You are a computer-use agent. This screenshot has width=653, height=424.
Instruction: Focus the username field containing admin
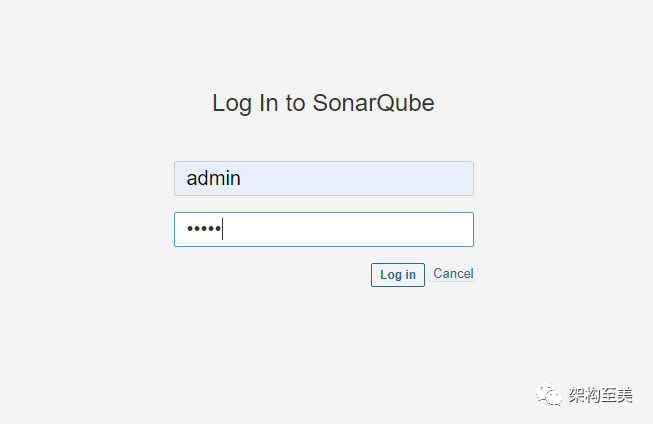coord(323,179)
